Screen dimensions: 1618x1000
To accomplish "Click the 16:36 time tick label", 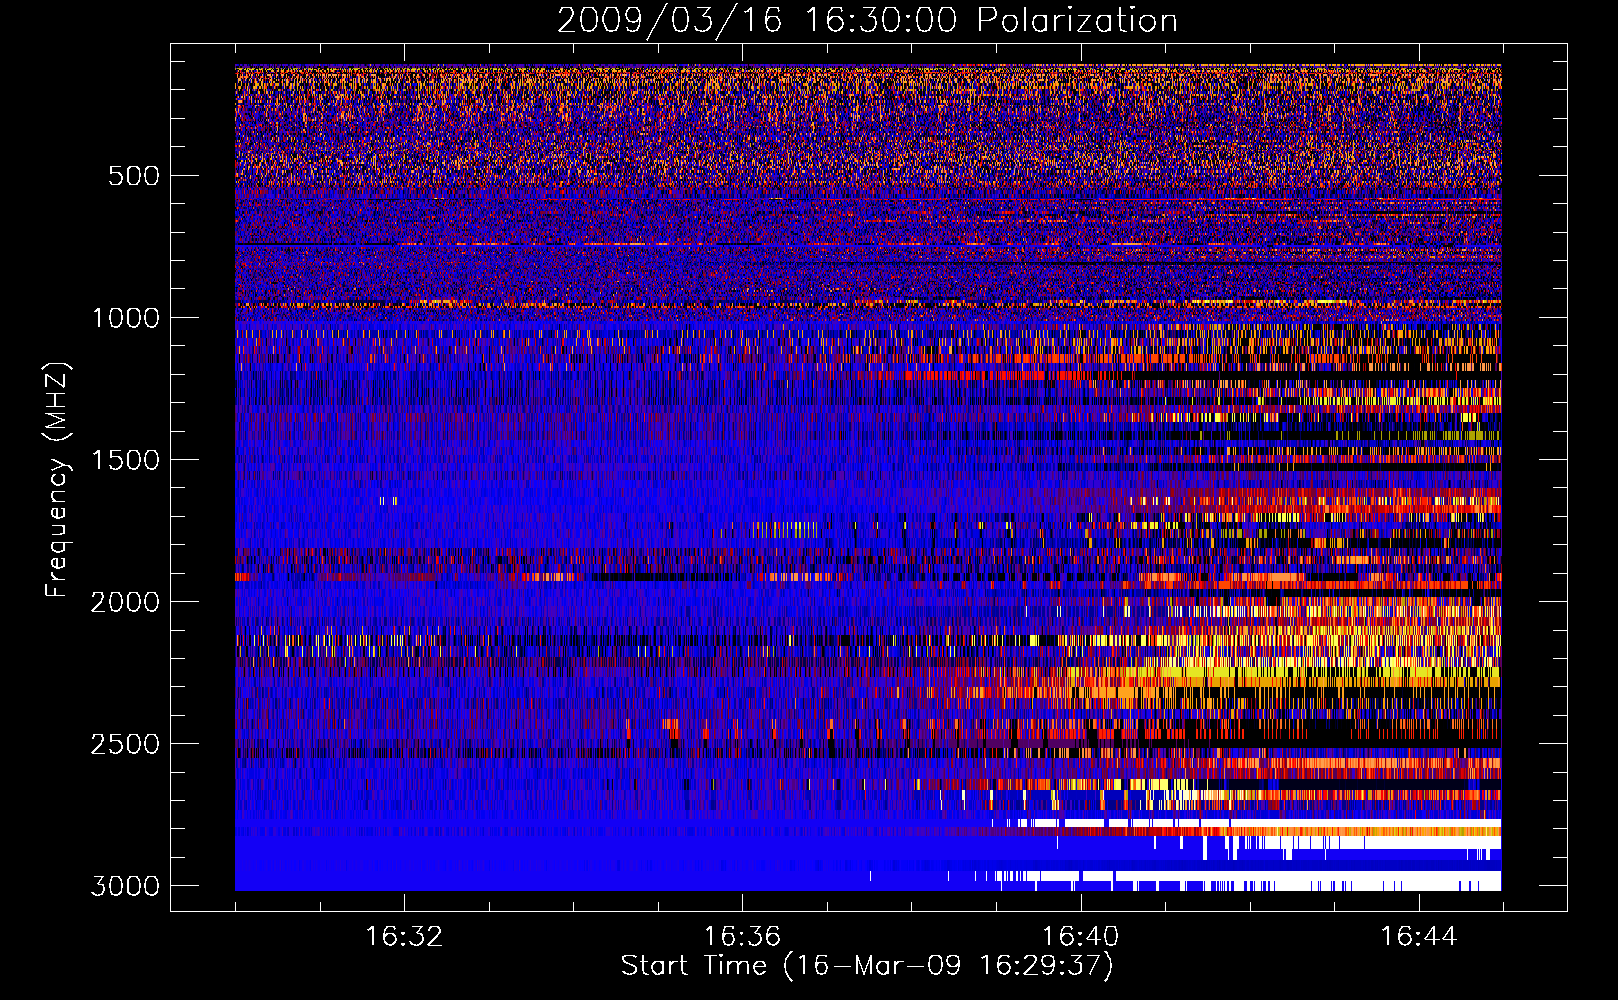I will point(742,936).
